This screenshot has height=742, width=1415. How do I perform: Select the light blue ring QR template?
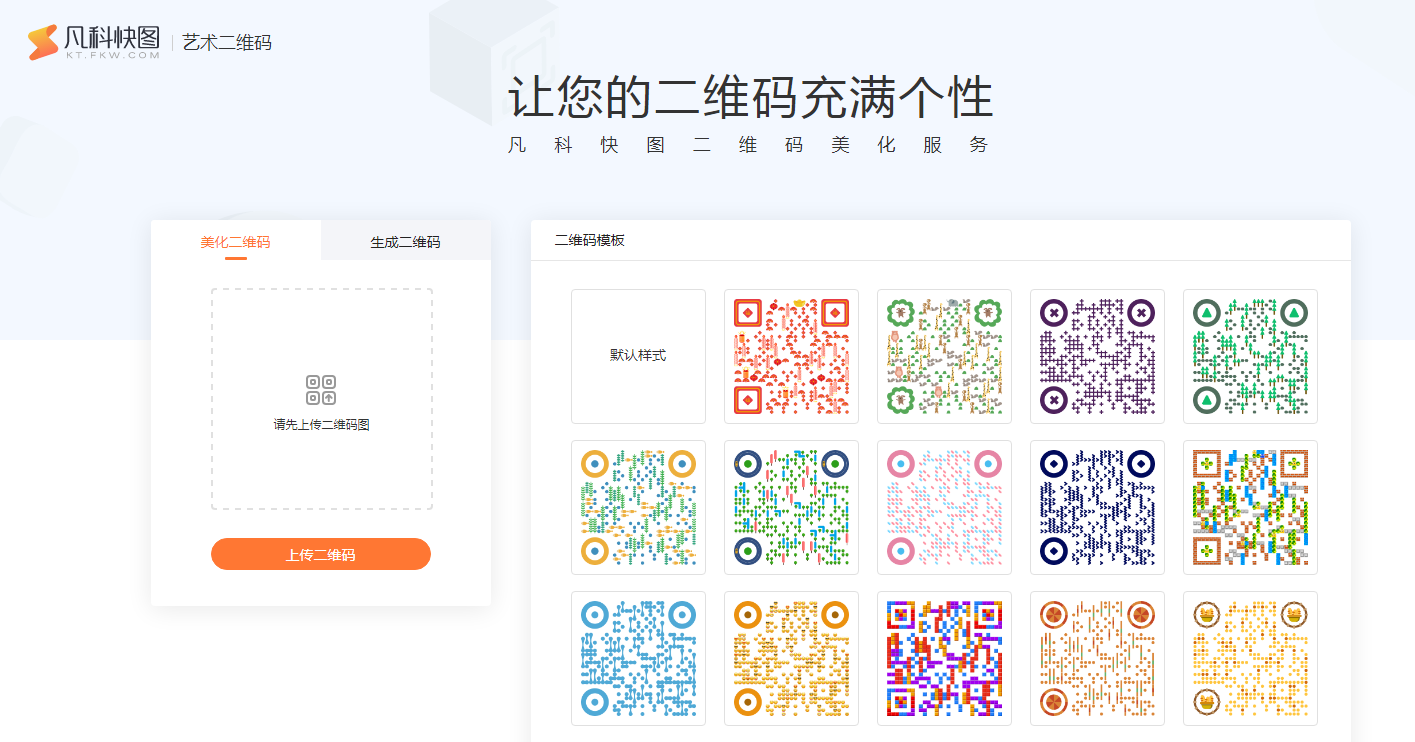coord(638,658)
